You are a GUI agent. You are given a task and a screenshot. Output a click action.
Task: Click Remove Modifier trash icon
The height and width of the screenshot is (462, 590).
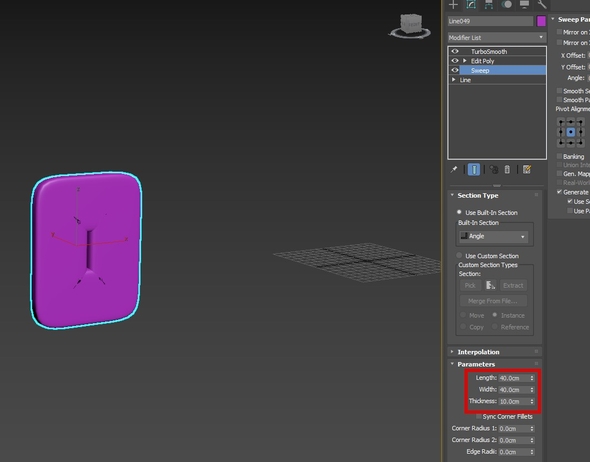point(507,170)
